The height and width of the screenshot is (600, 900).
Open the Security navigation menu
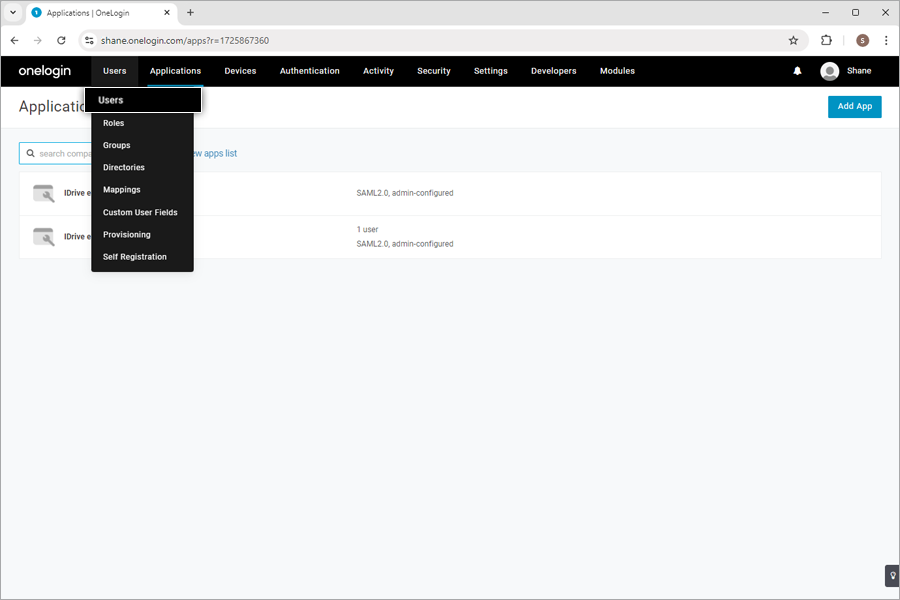point(434,71)
